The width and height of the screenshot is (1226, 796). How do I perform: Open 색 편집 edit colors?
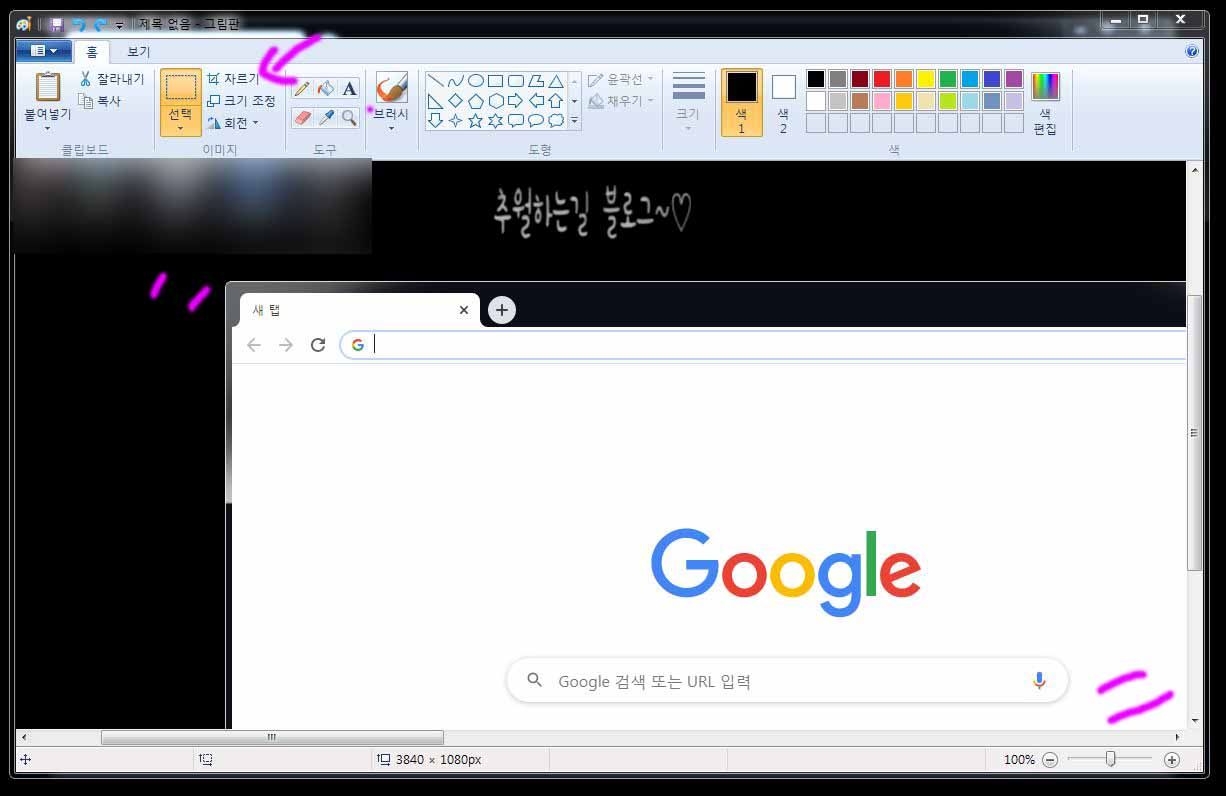1045,103
